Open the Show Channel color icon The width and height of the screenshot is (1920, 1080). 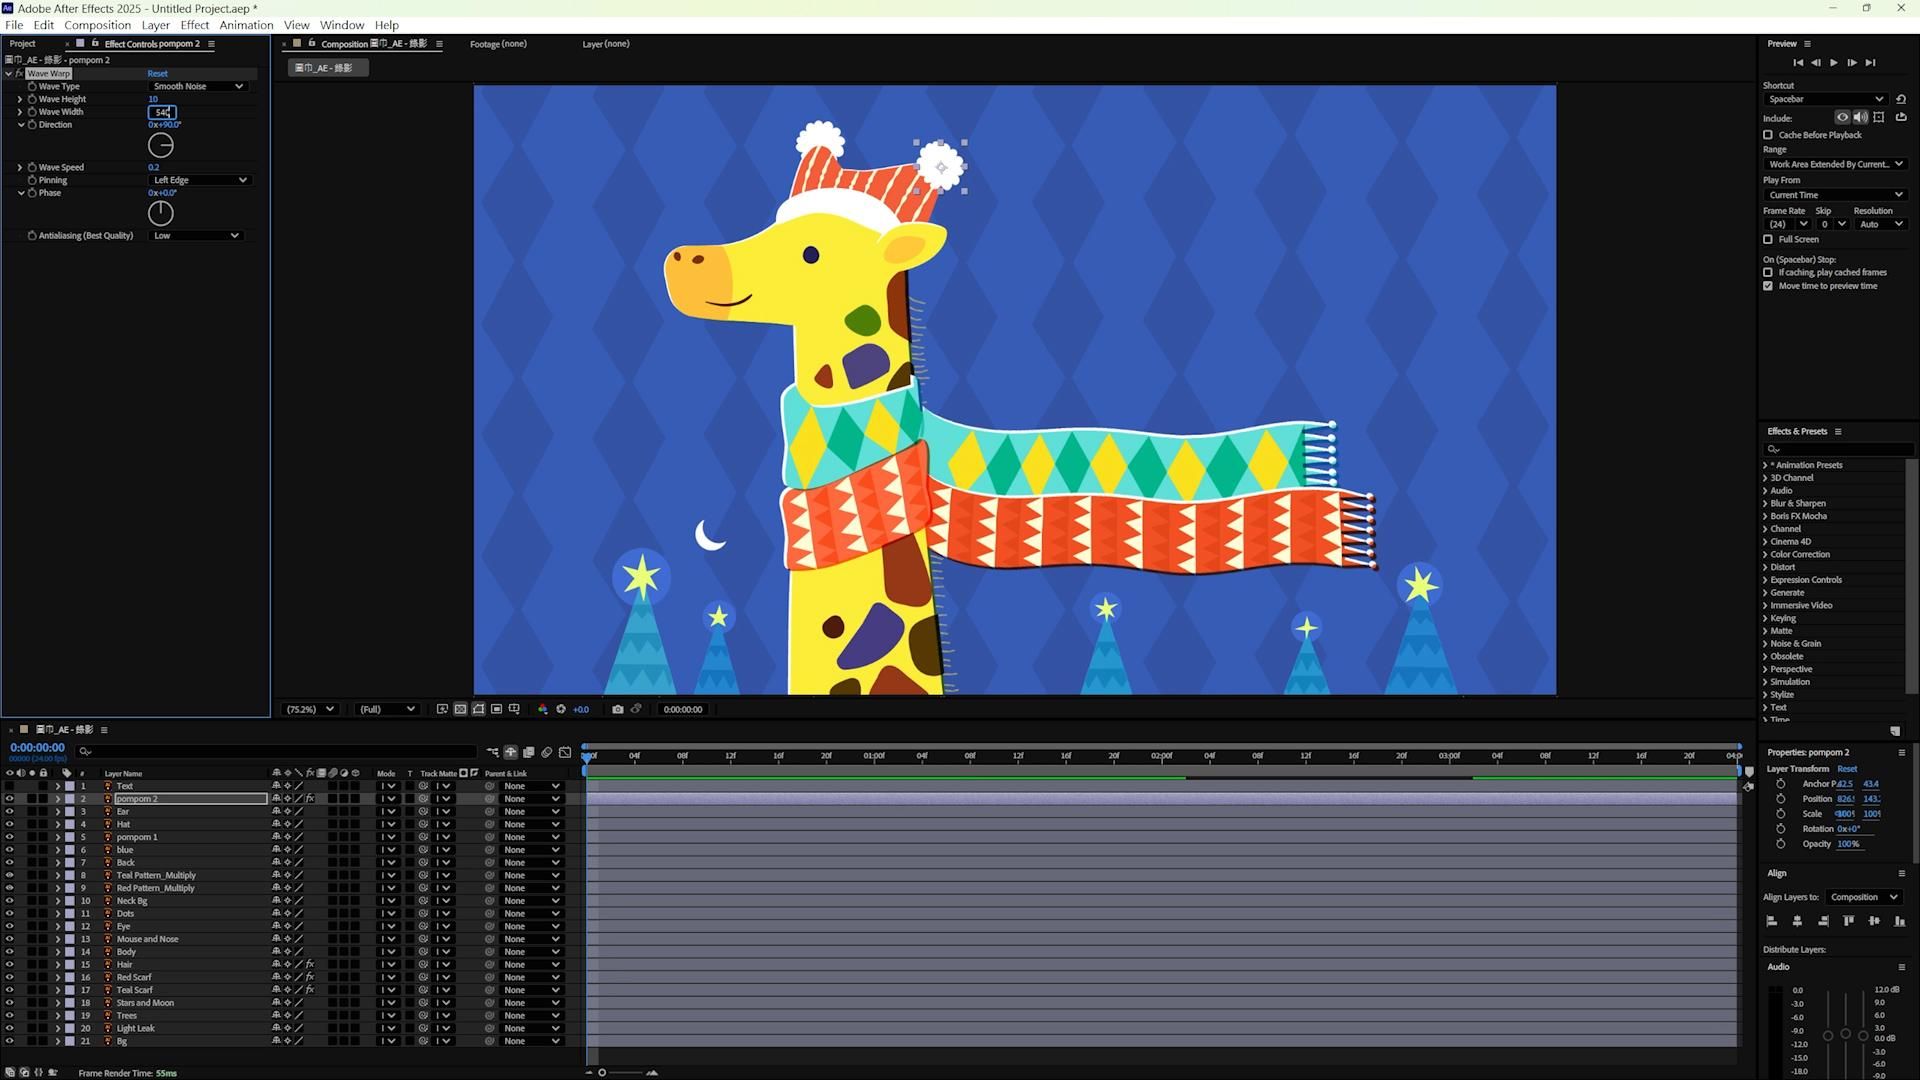(542, 709)
